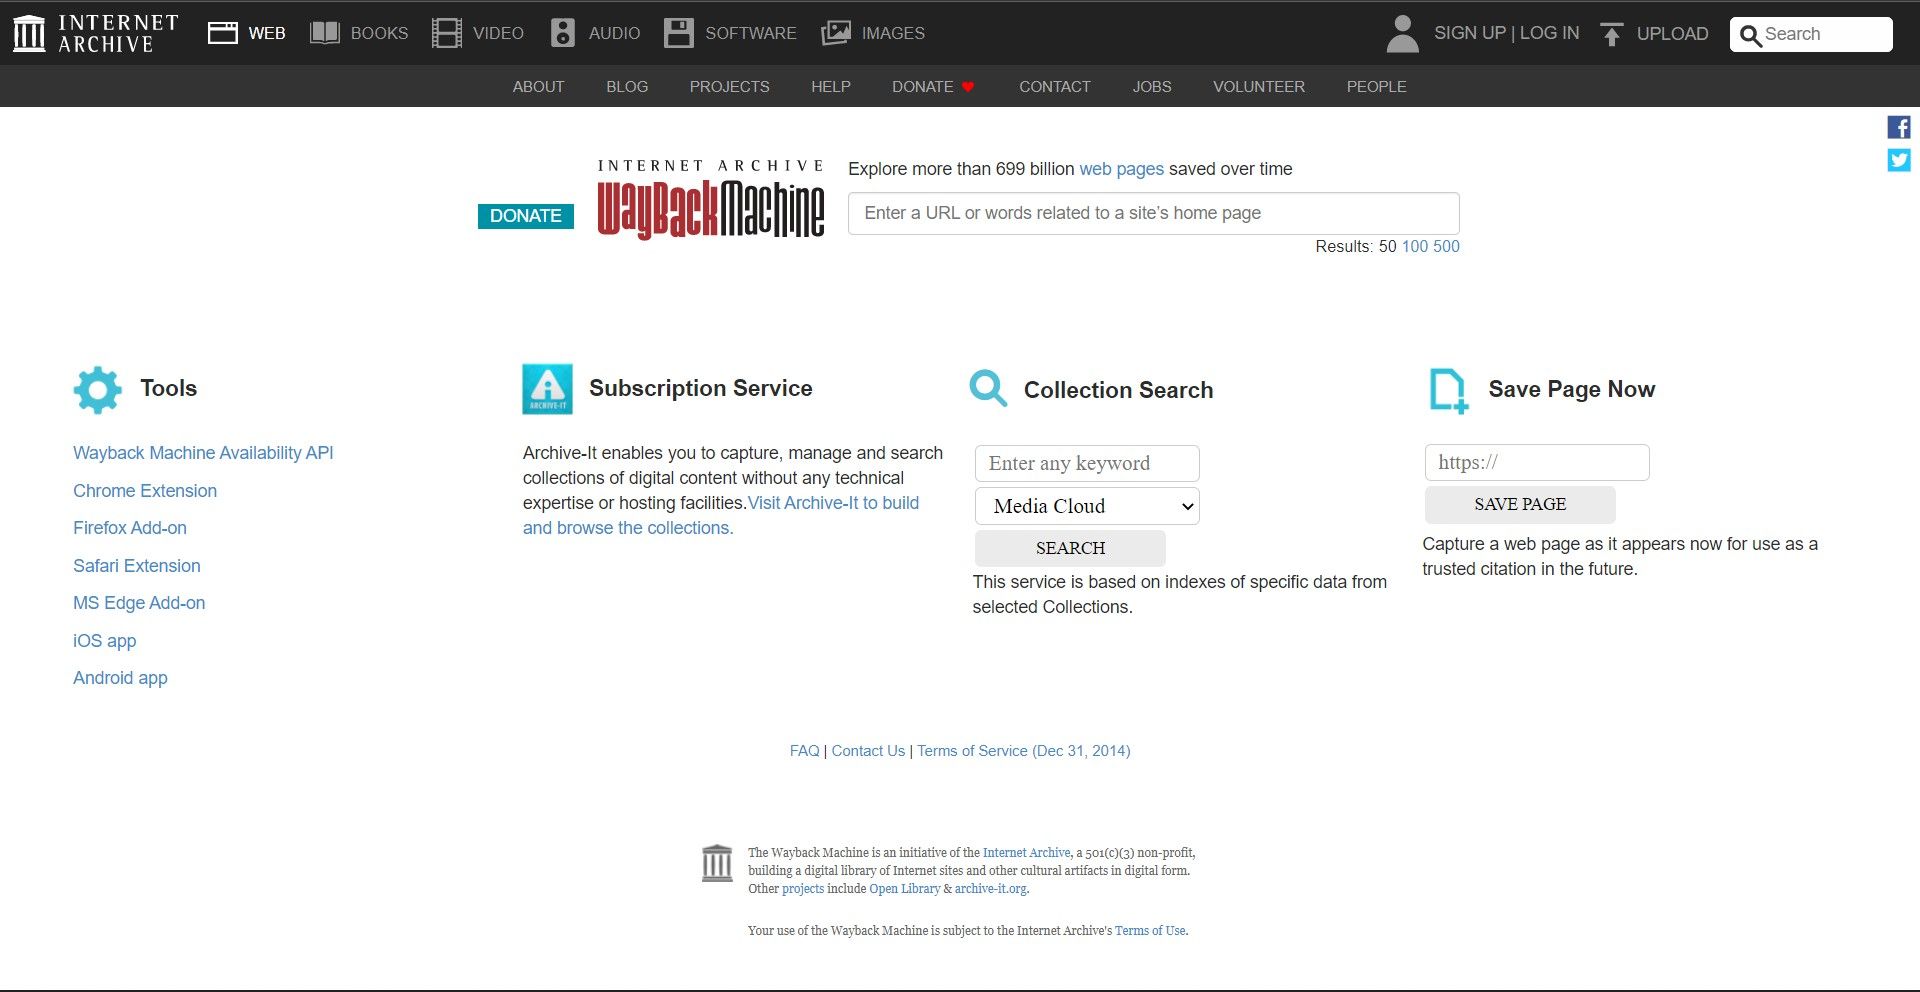Click the Internet Archive logo icon

(29, 33)
